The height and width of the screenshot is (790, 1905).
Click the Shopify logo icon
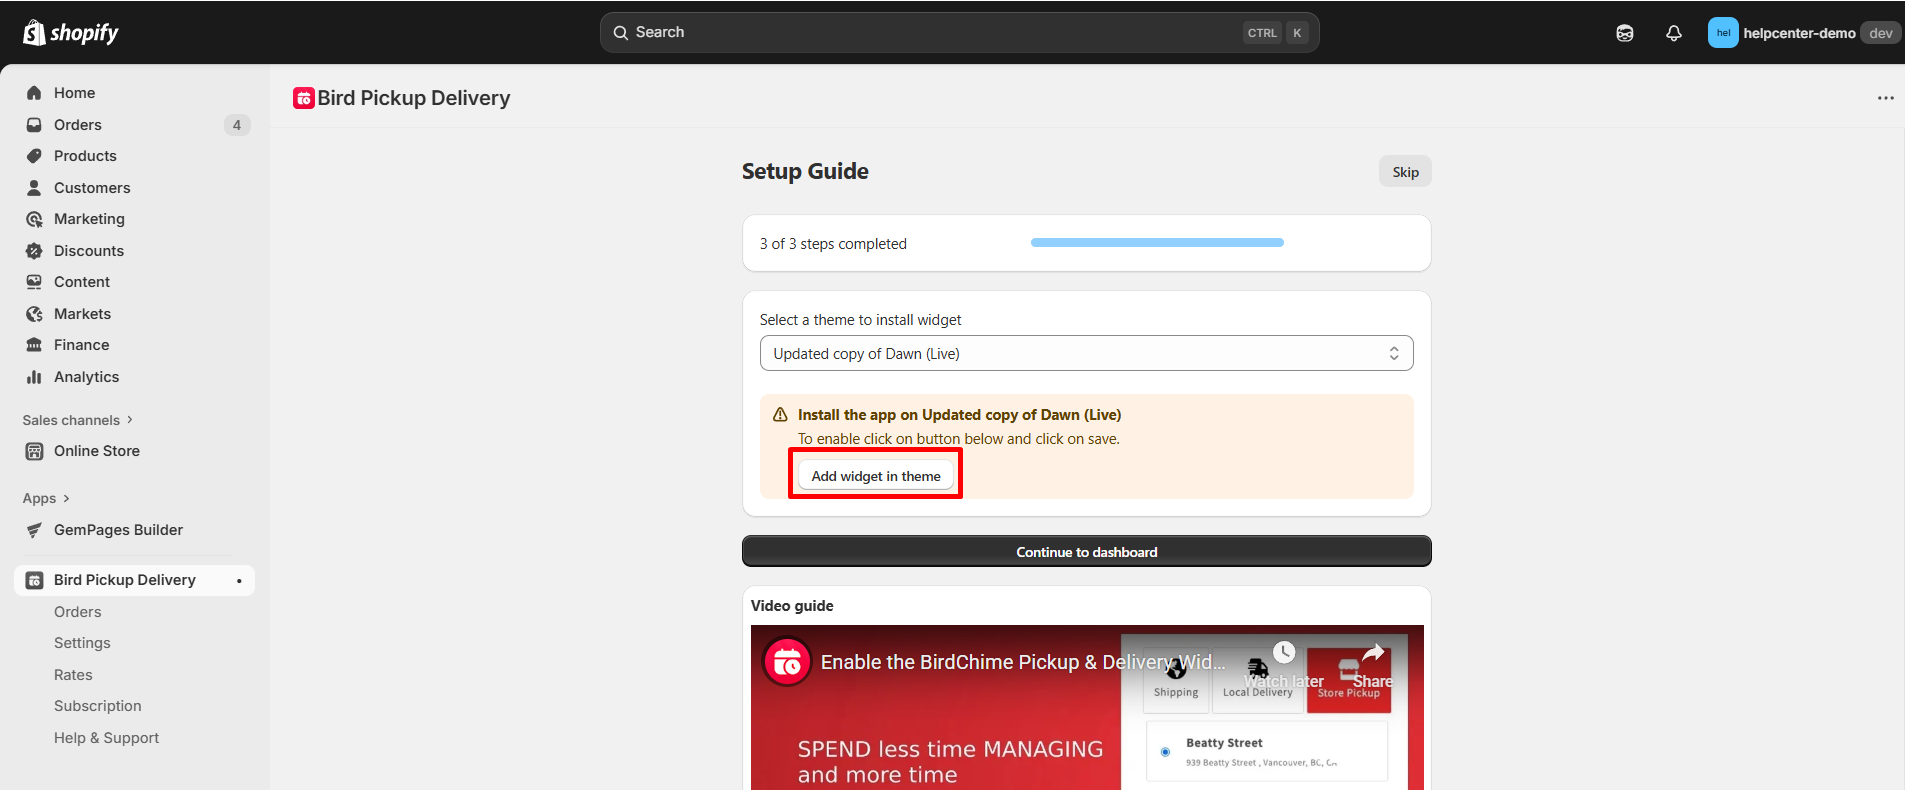[x=34, y=33]
